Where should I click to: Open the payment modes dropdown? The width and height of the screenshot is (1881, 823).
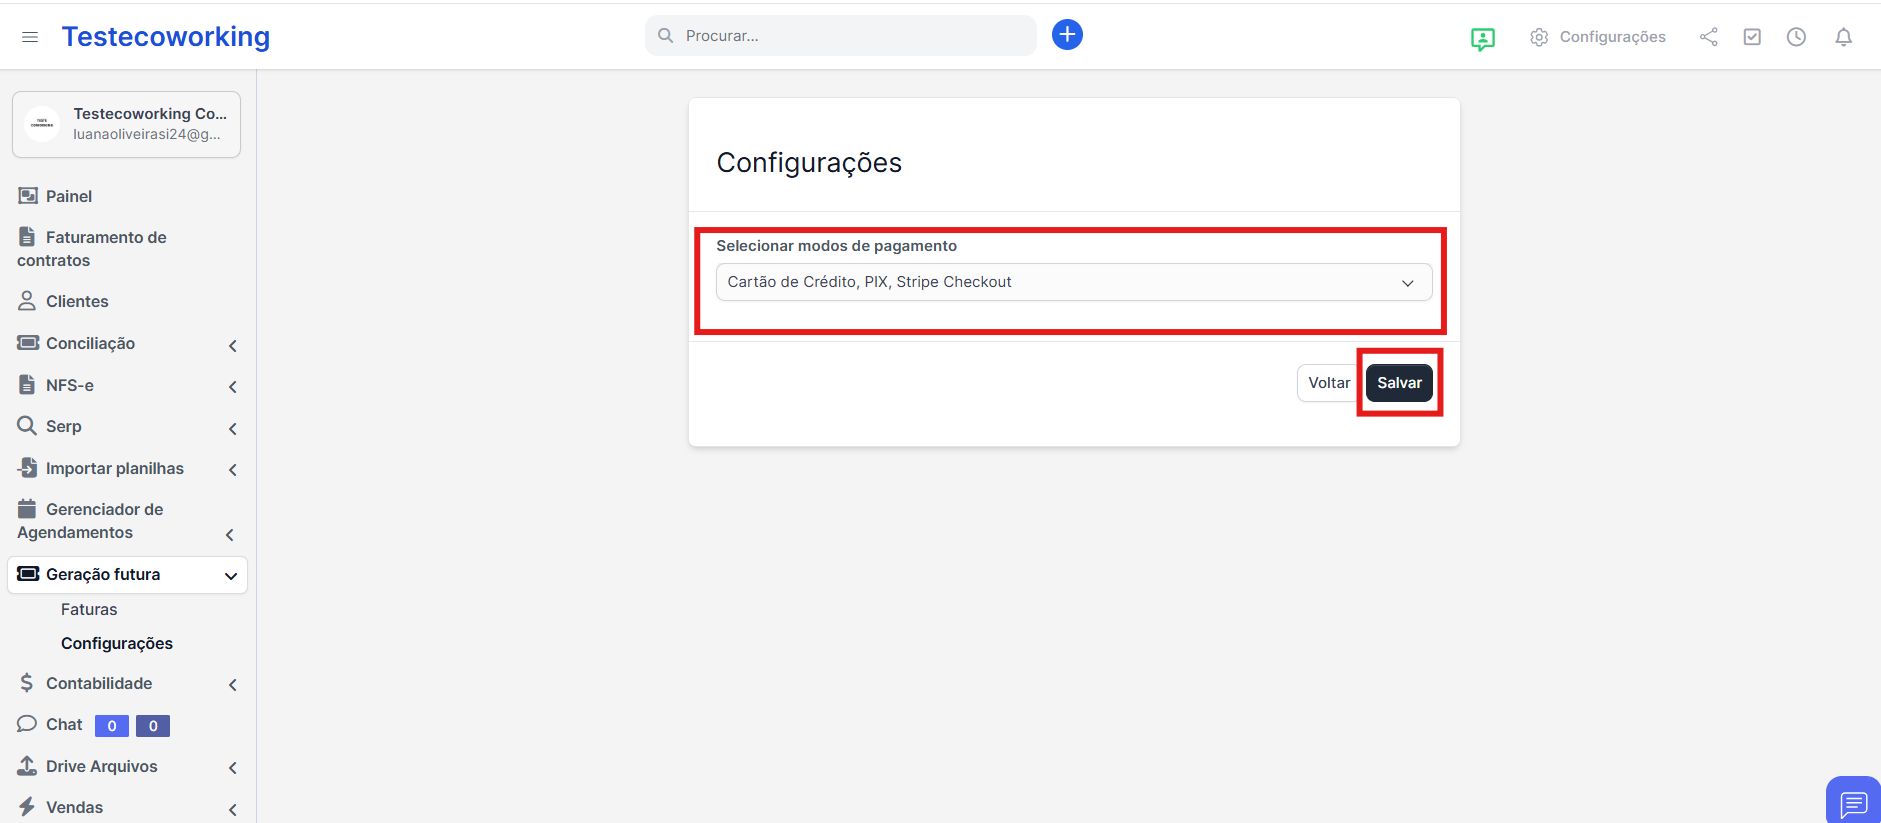pos(1073,282)
